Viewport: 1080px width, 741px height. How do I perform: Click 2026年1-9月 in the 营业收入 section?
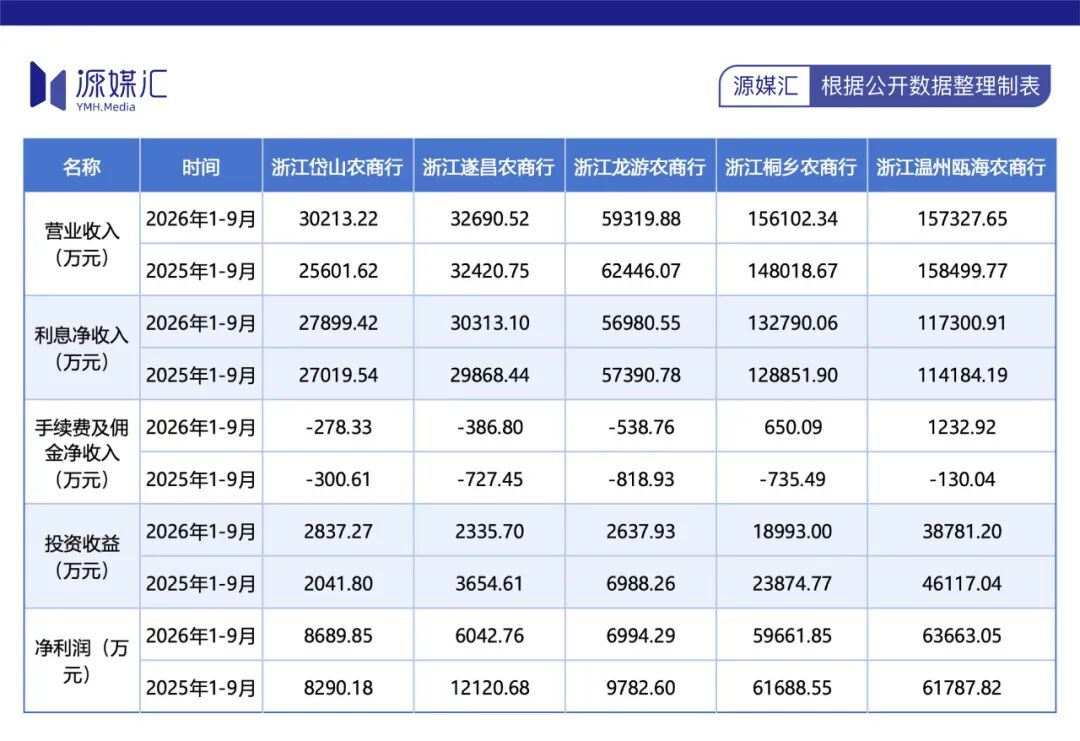(x=201, y=219)
